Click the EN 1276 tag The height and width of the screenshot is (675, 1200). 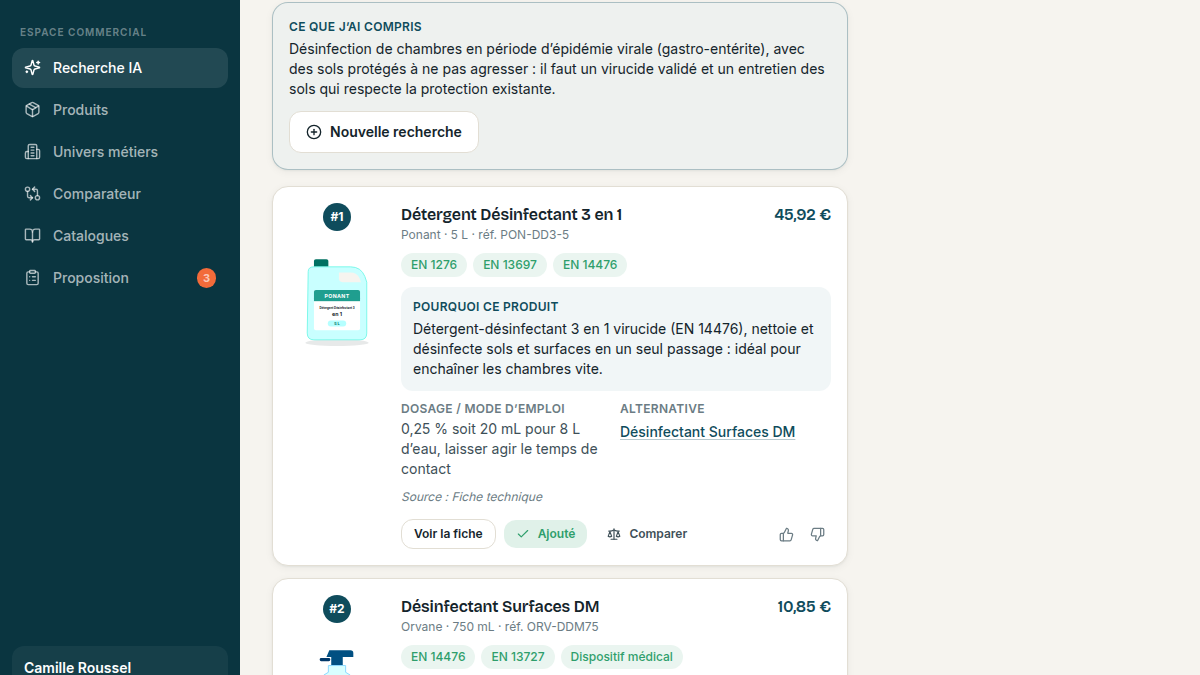[x=434, y=265]
